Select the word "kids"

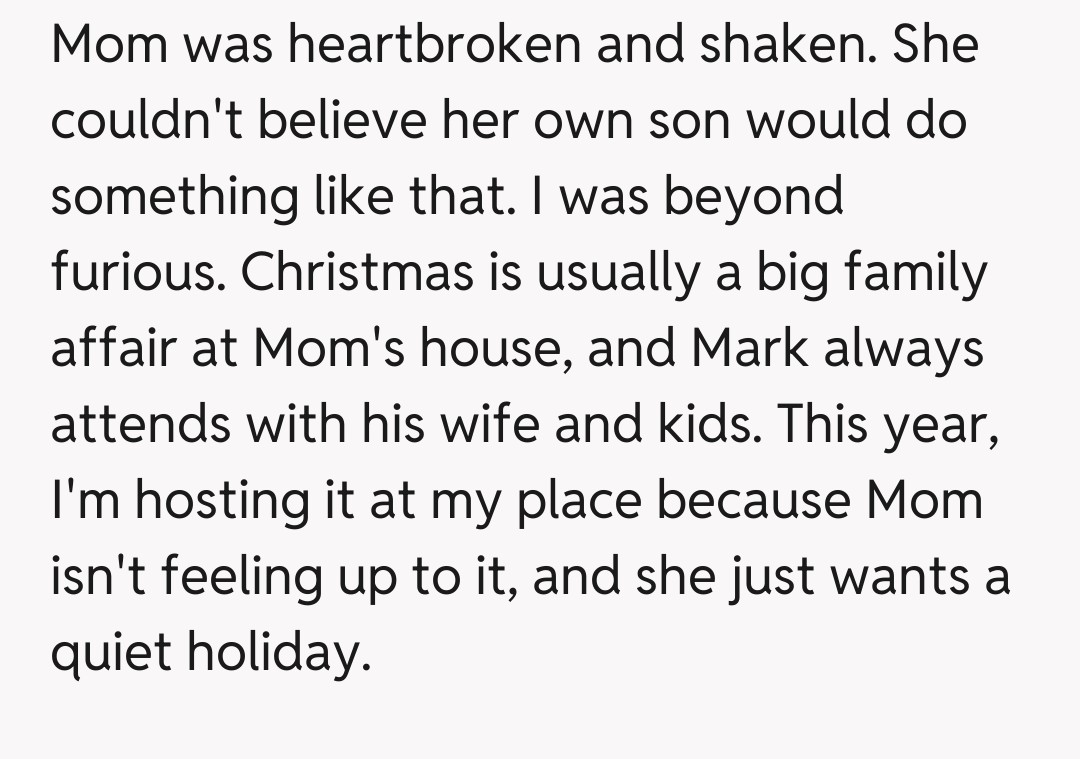coord(703,423)
